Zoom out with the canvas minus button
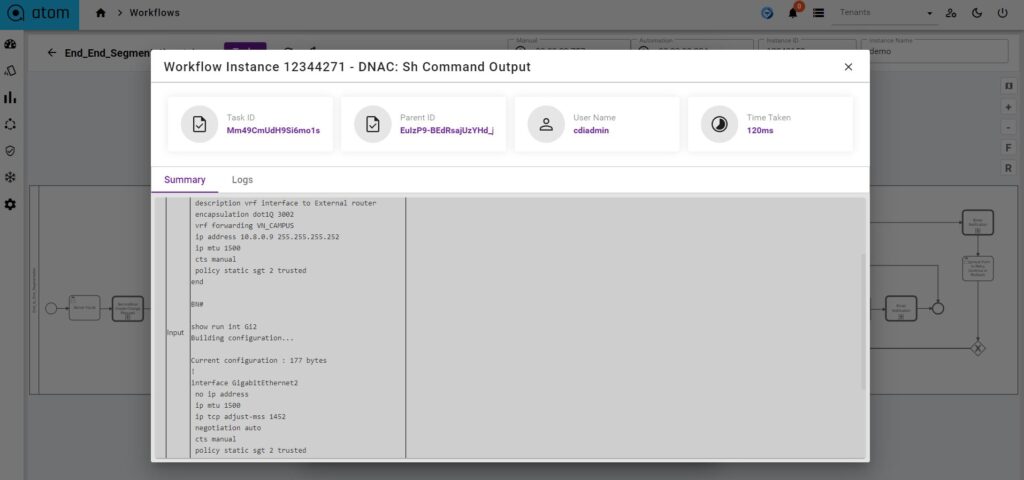Image resolution: width=1024 pixels, height=480 pixels. click(1008, 127)
